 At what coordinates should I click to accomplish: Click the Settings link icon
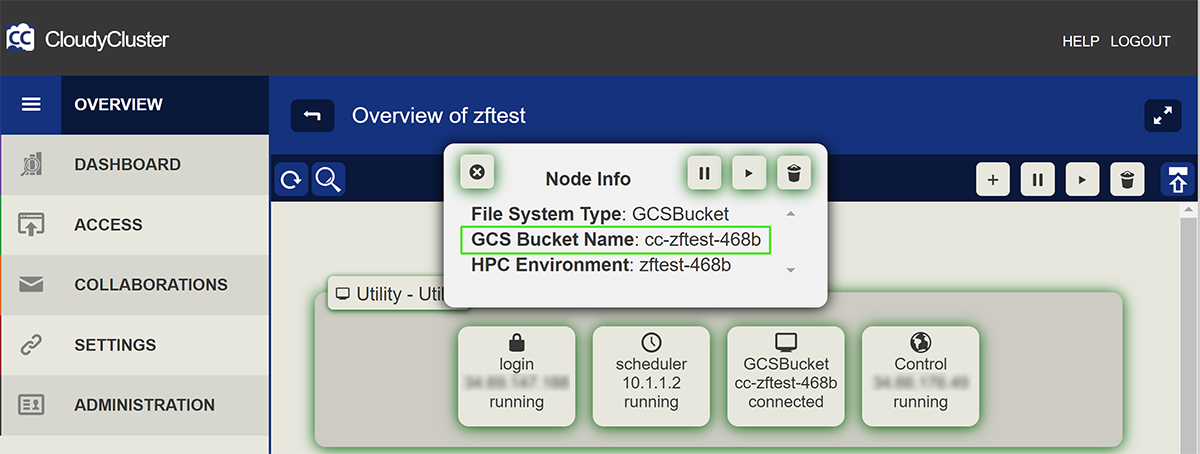point(31,345)
